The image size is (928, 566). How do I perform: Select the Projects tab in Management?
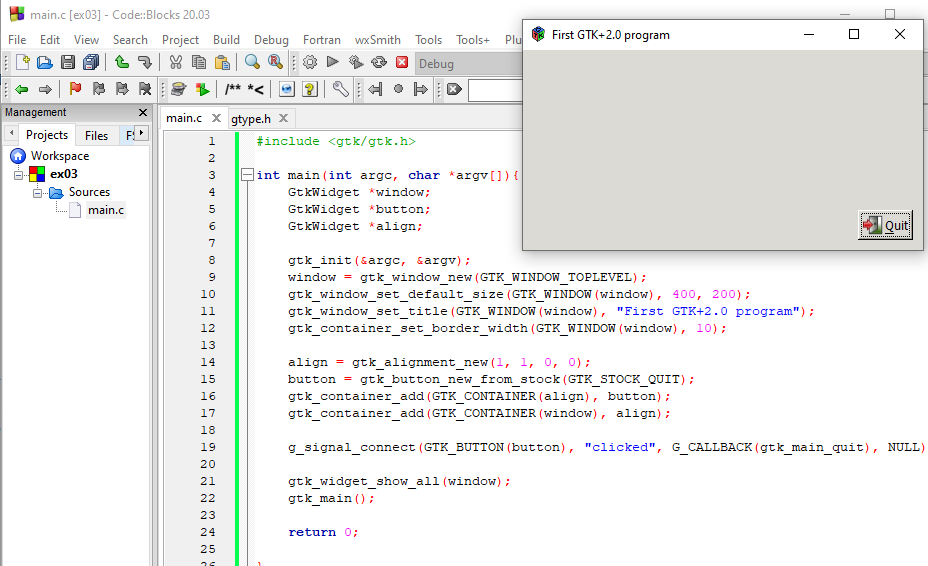[x=47, y=135]
